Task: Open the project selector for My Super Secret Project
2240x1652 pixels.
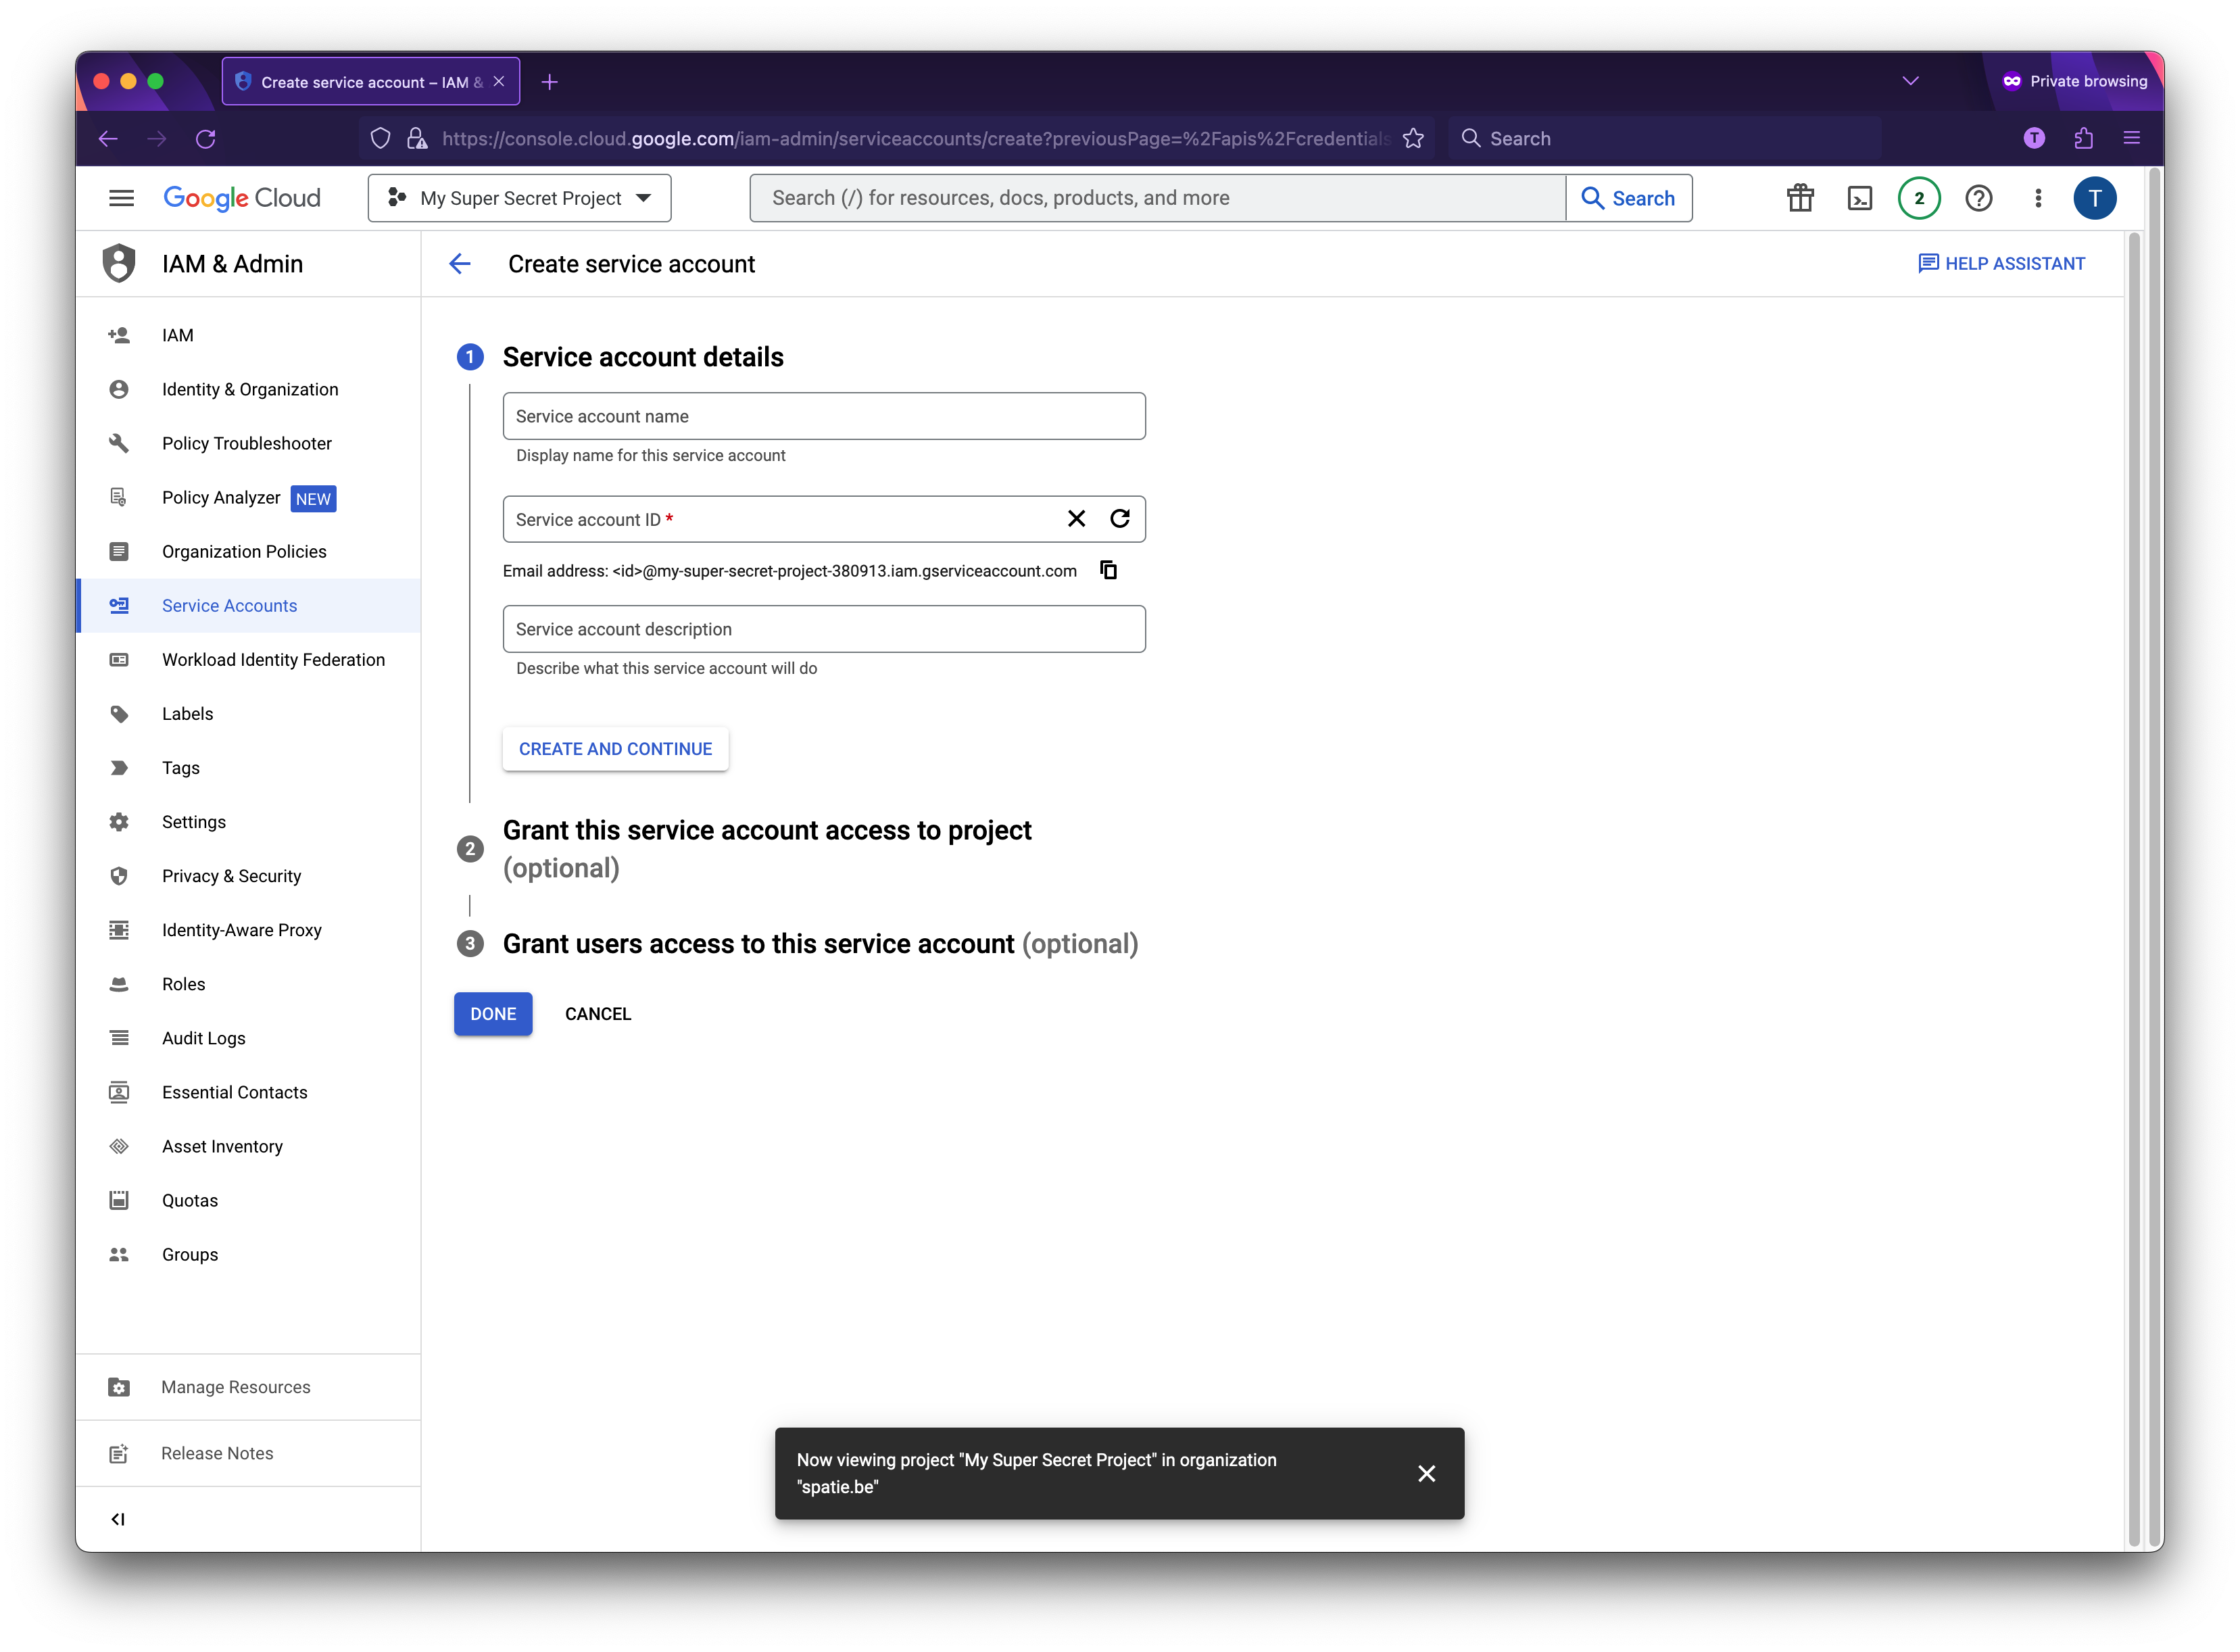Action: click(x=518, y=197)
